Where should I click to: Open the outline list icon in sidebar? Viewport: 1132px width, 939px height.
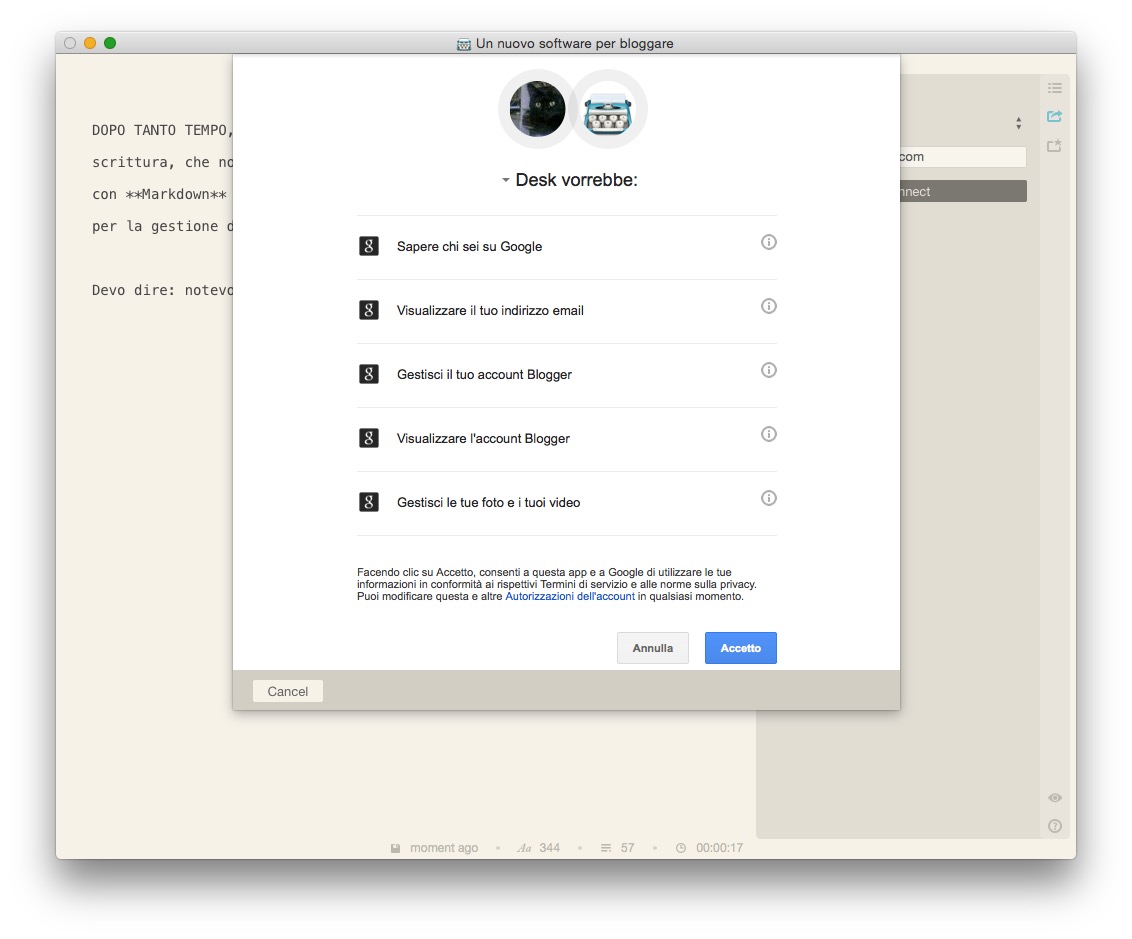[1055, 88]
